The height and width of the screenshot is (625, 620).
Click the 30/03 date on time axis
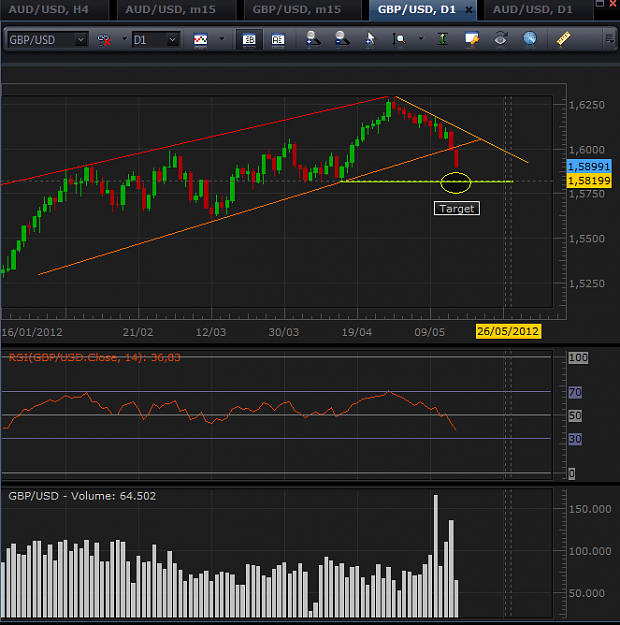coord(283,332)
